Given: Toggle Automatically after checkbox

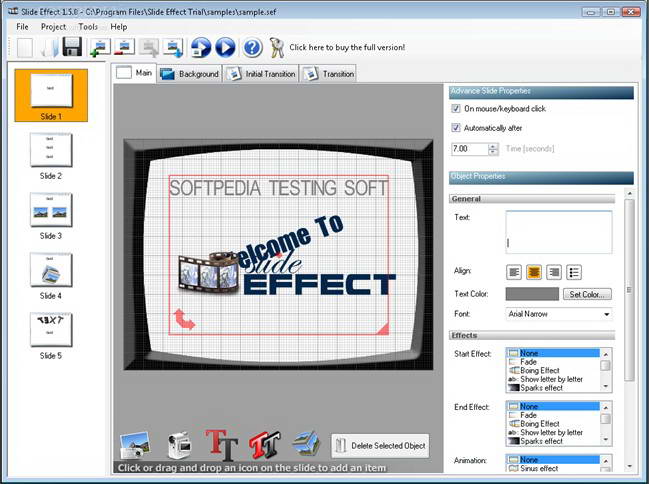Looking at the screenshot, I should pyautogui.click(x=456, y=128).
